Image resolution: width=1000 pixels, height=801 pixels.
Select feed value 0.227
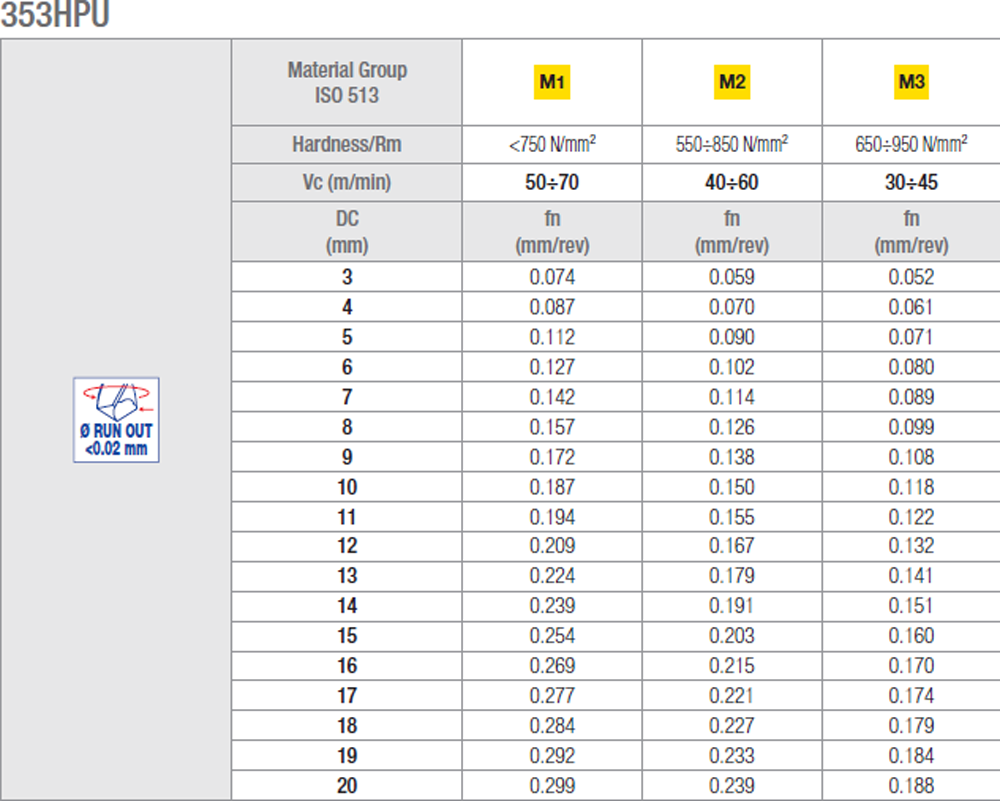732,725
